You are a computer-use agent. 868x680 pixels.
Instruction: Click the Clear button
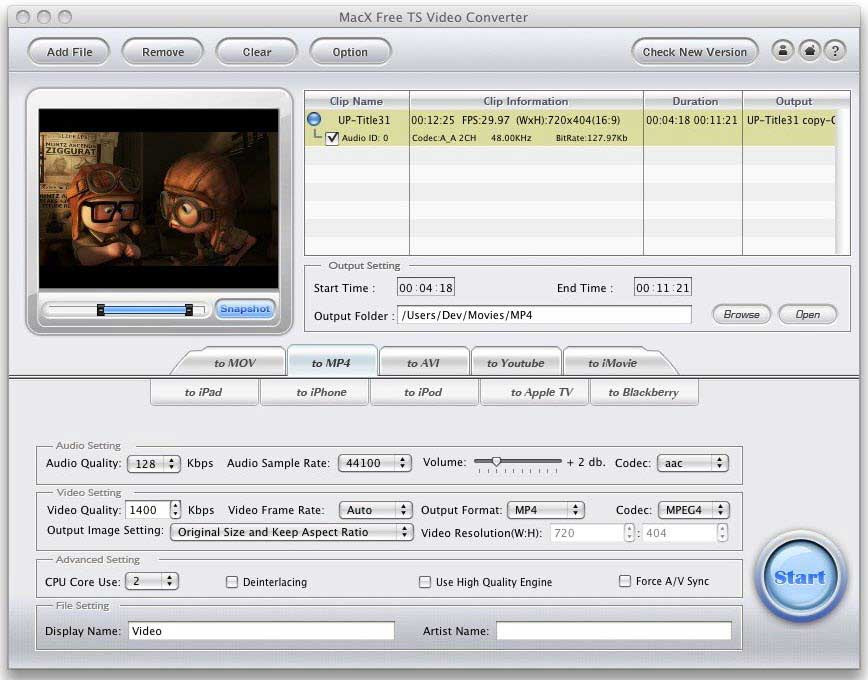257,52
